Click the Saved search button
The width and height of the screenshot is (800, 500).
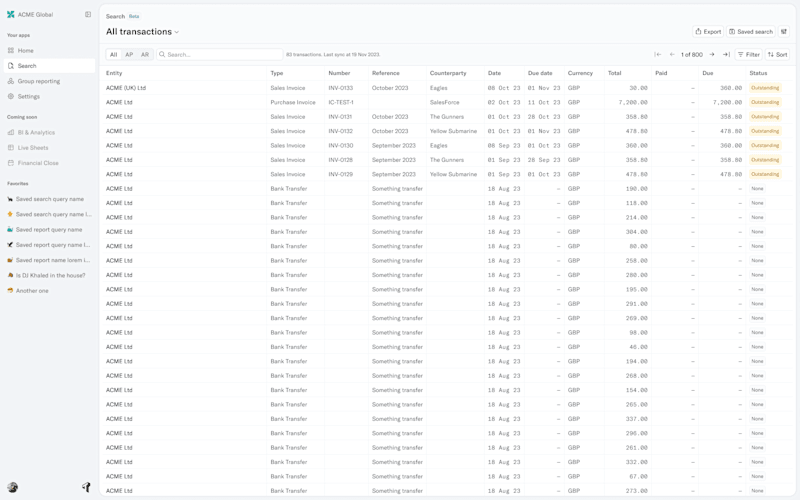click(x=751, y=32)
